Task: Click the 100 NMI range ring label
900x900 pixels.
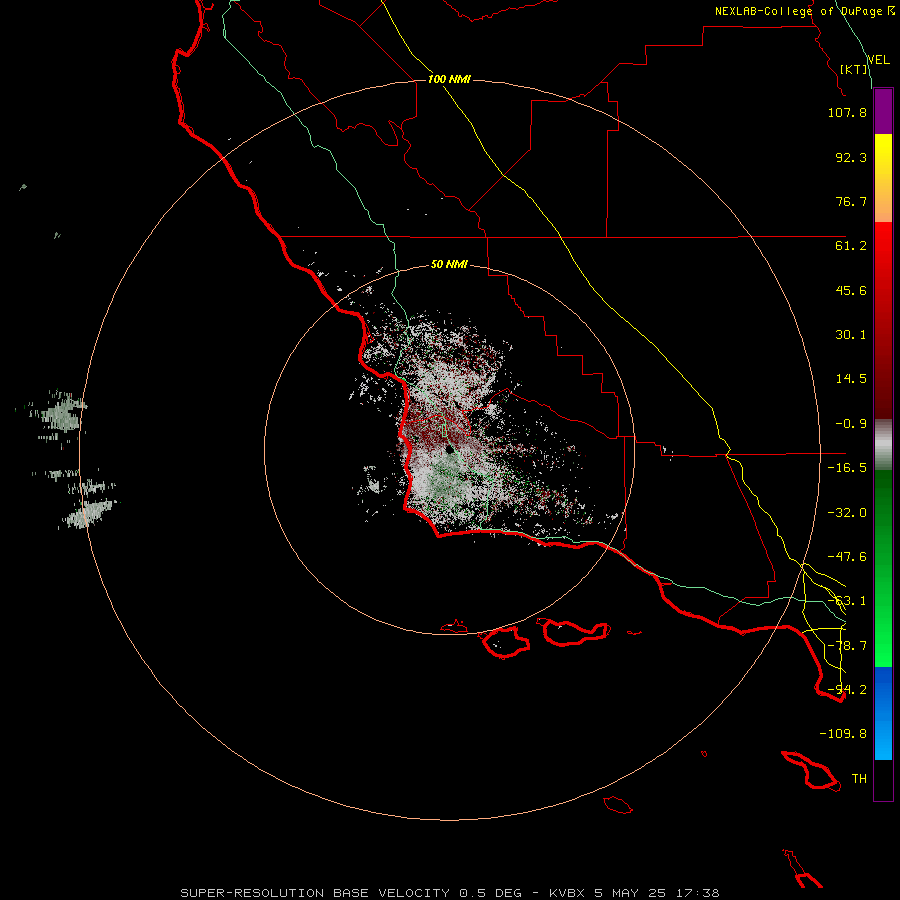Action: point(449,79)
